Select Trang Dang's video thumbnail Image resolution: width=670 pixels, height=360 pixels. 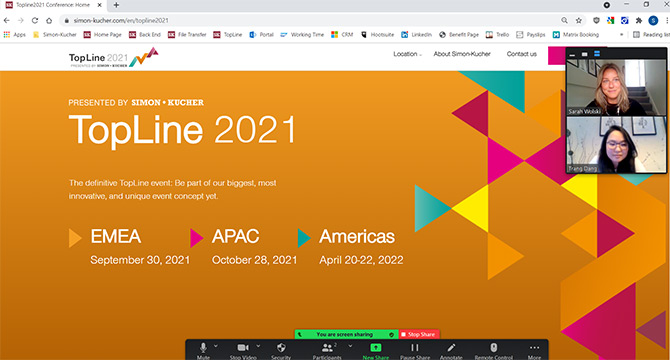click(616, 145)
